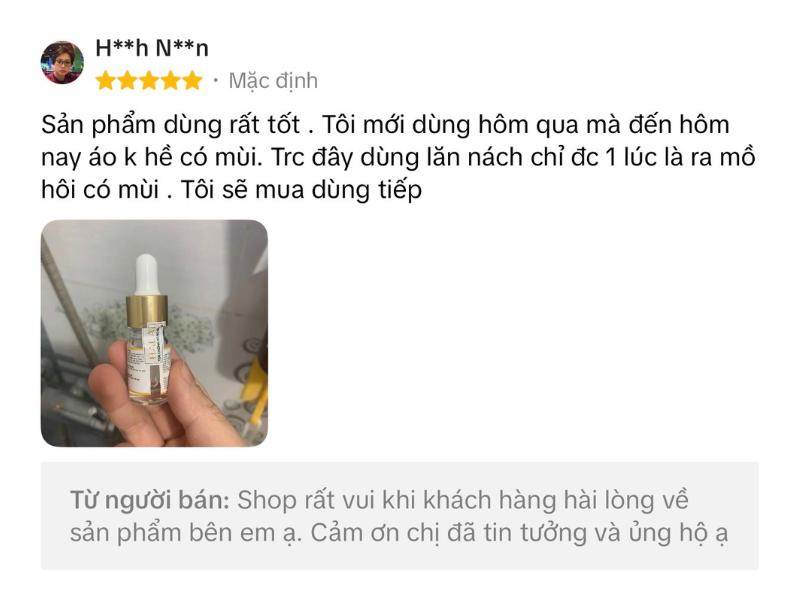Viewport: 800px width, 600px height.
Task: Select the fourth rating star
Action: pyautogui.click(x=170, y=81)
